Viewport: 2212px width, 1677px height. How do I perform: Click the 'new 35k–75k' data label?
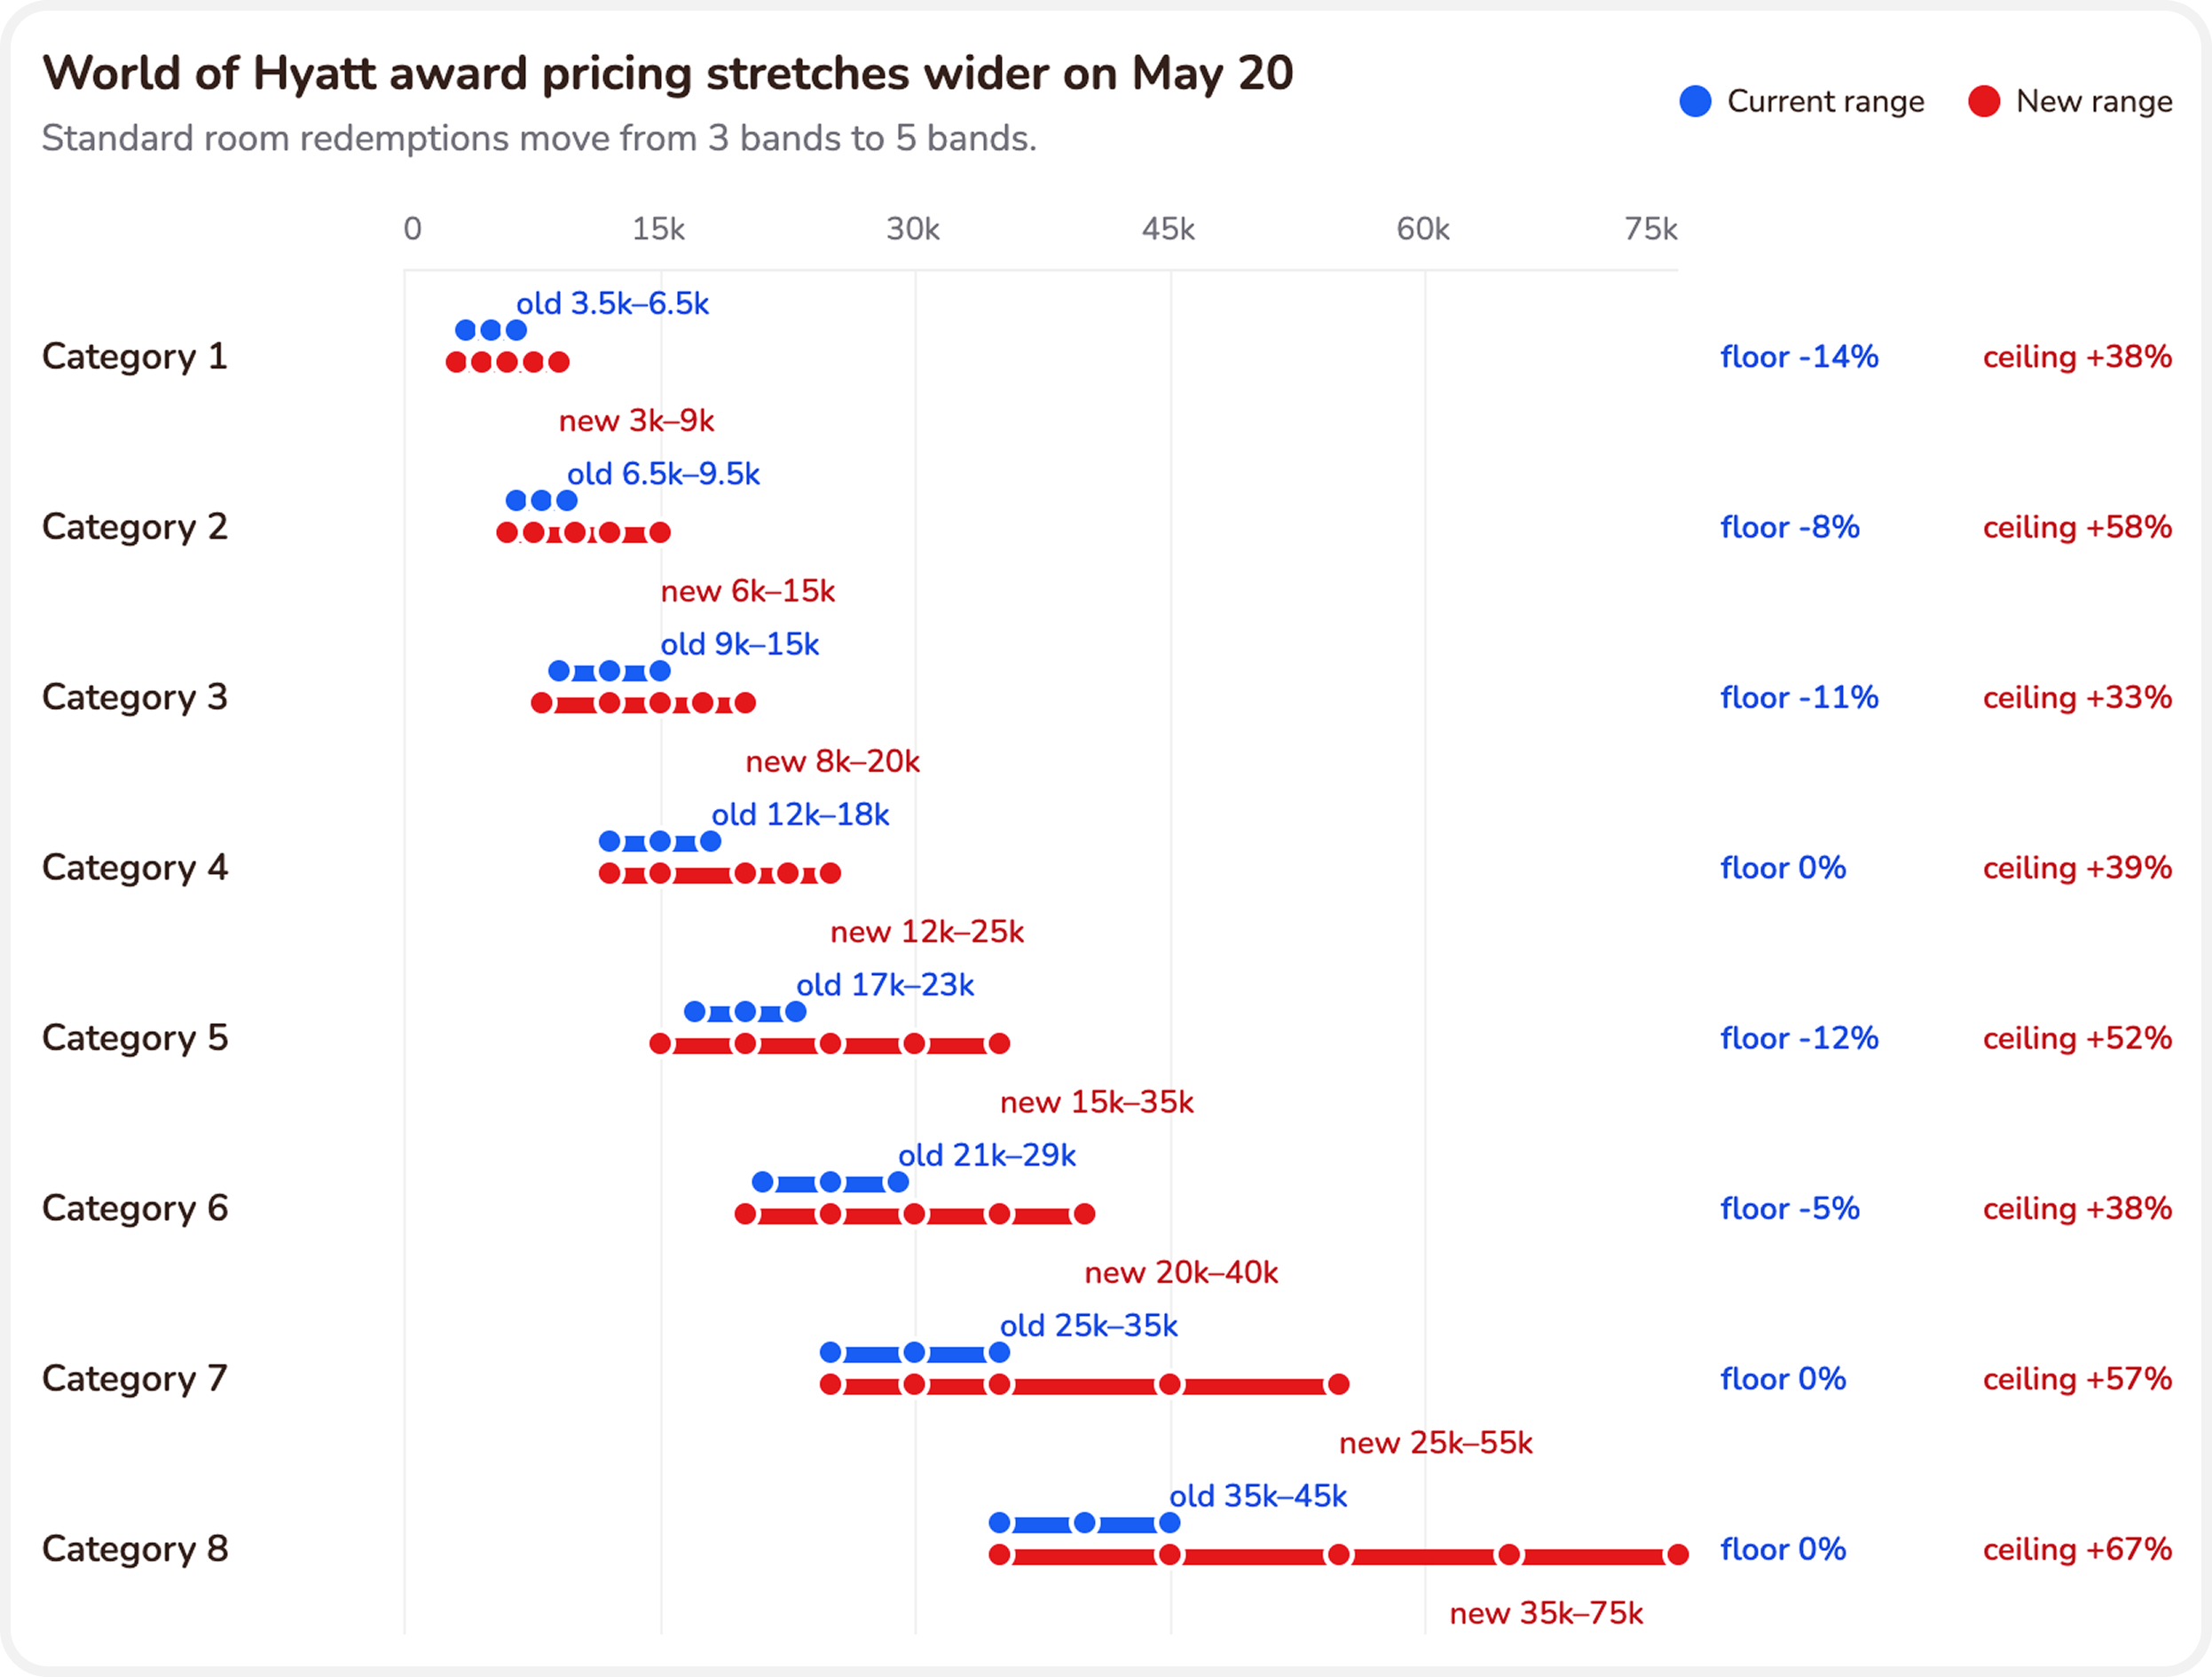pyautogui.click(x=1547, y=1613)
